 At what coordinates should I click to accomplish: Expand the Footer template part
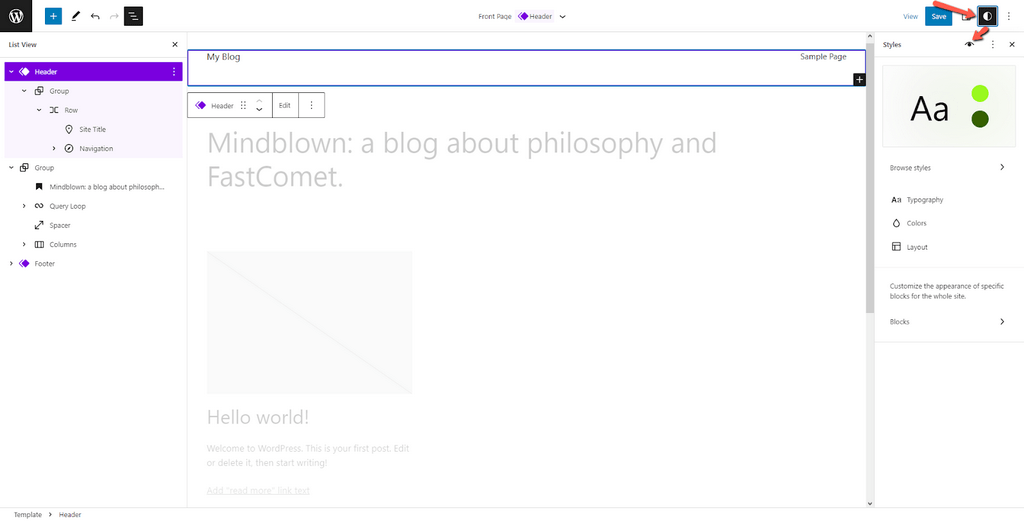(11, 264)
